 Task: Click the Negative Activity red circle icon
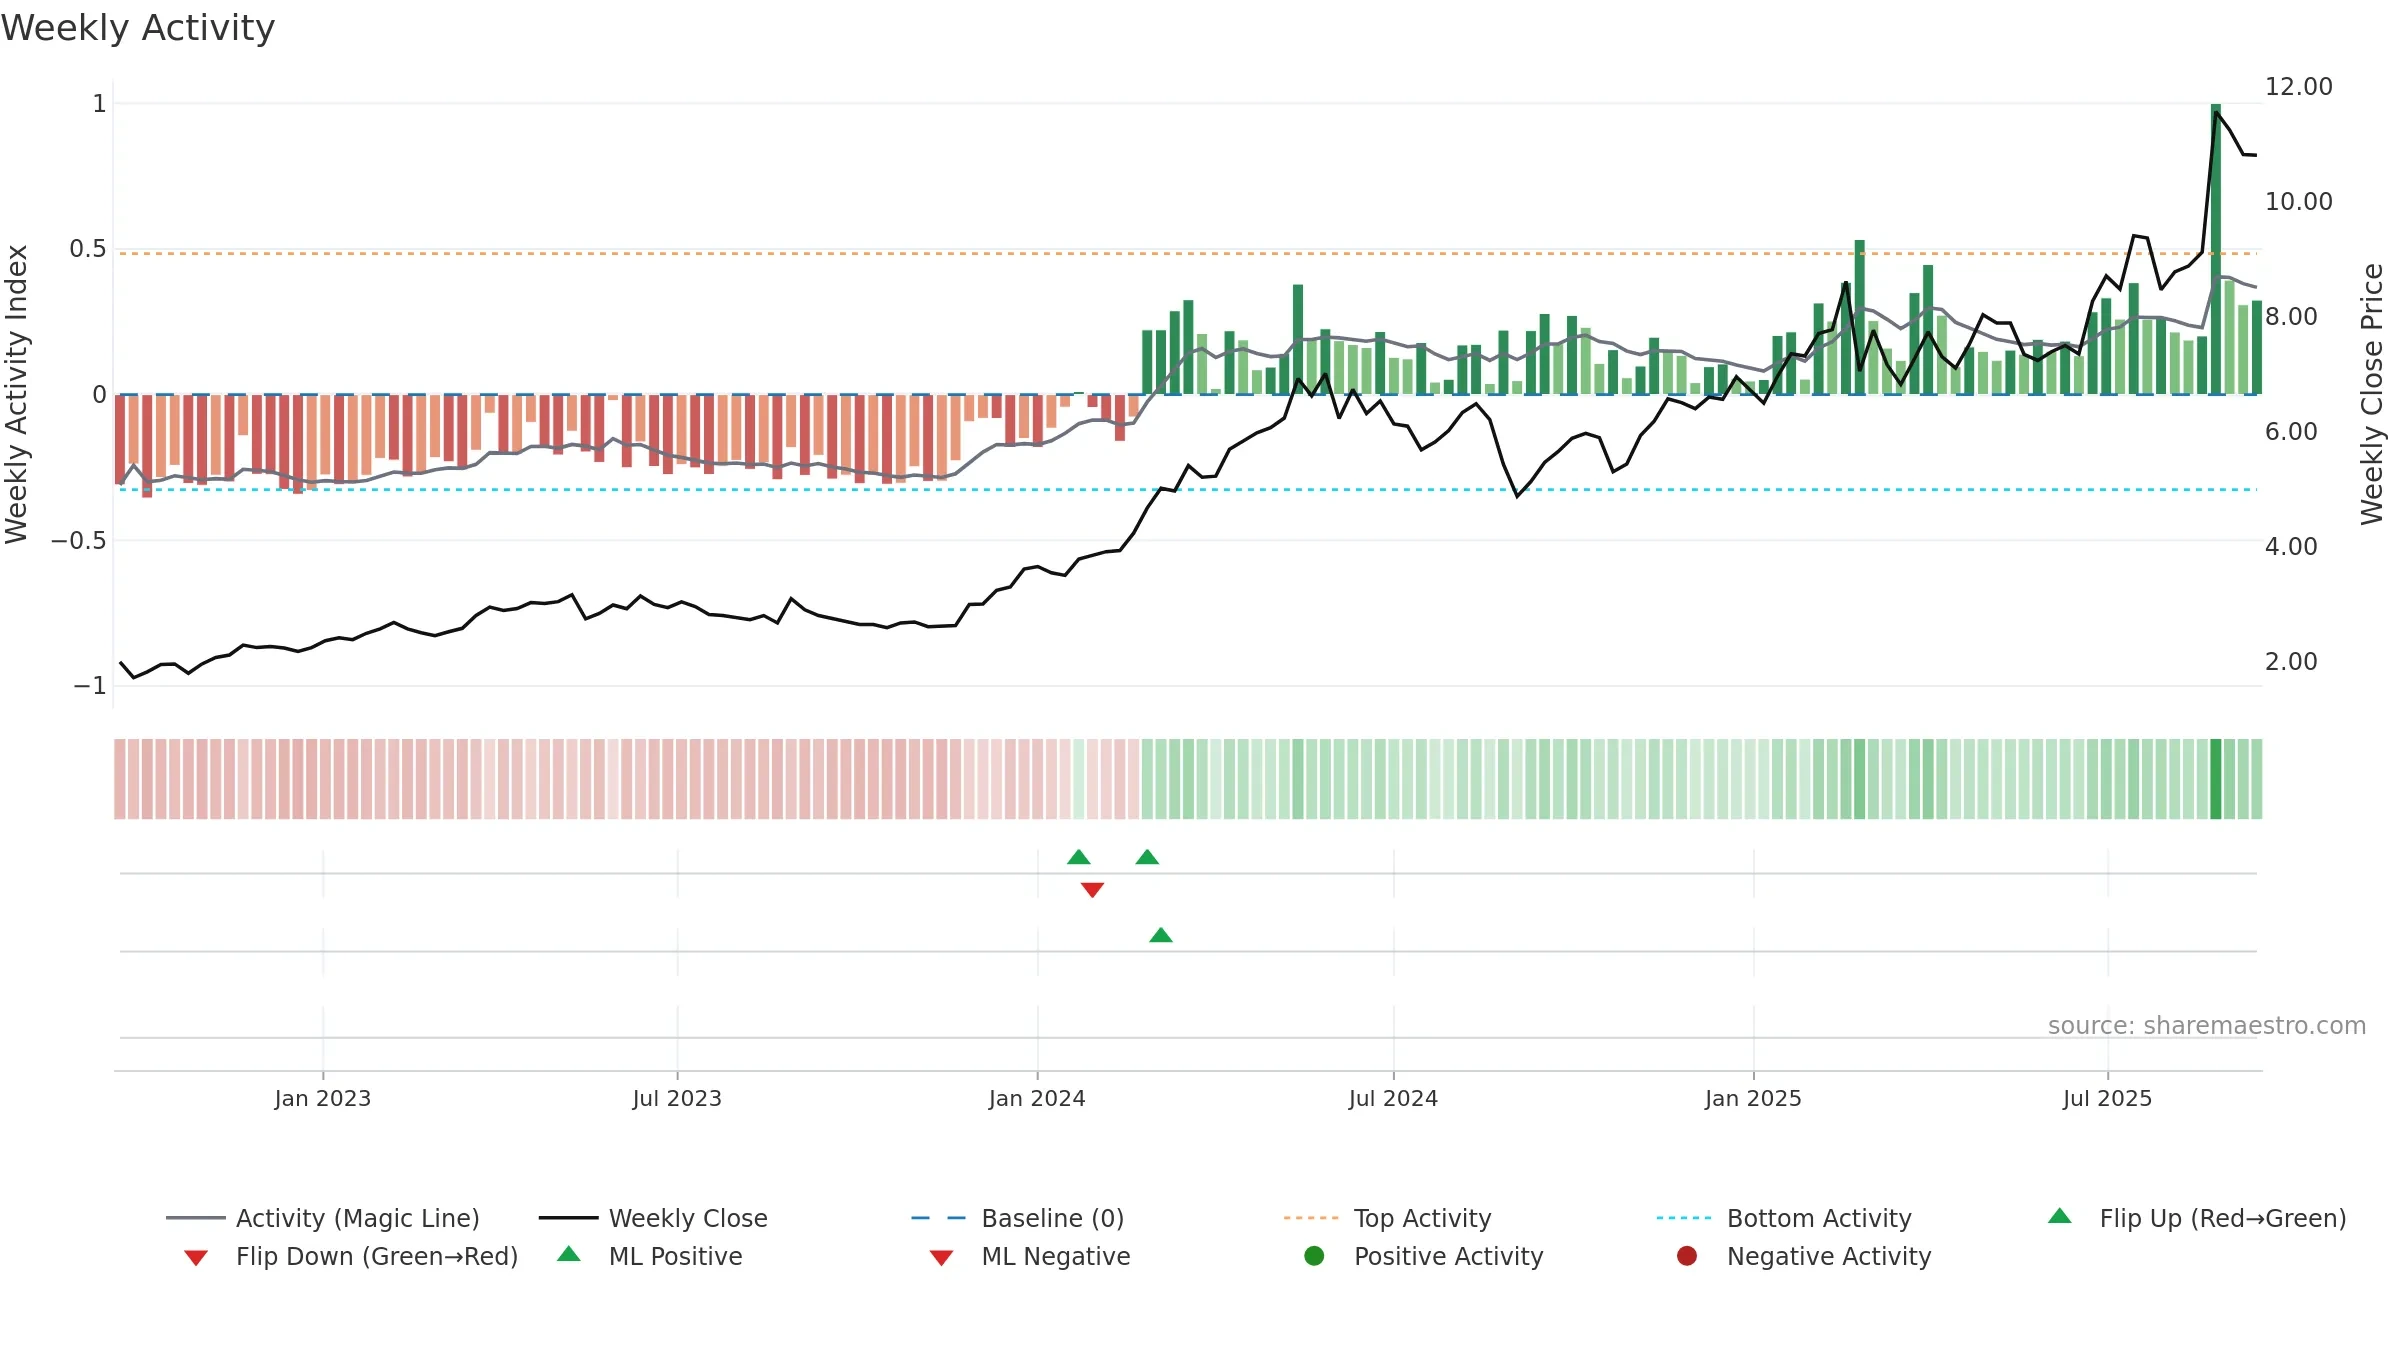[x=1687, y=1256]
